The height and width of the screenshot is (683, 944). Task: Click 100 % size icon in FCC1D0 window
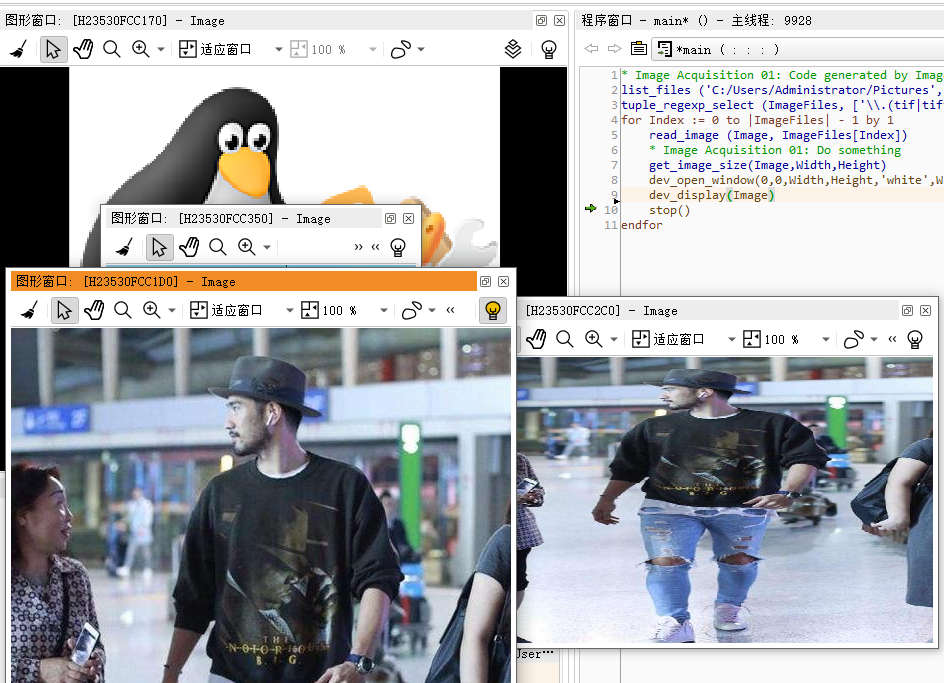(x=309, y=310)
